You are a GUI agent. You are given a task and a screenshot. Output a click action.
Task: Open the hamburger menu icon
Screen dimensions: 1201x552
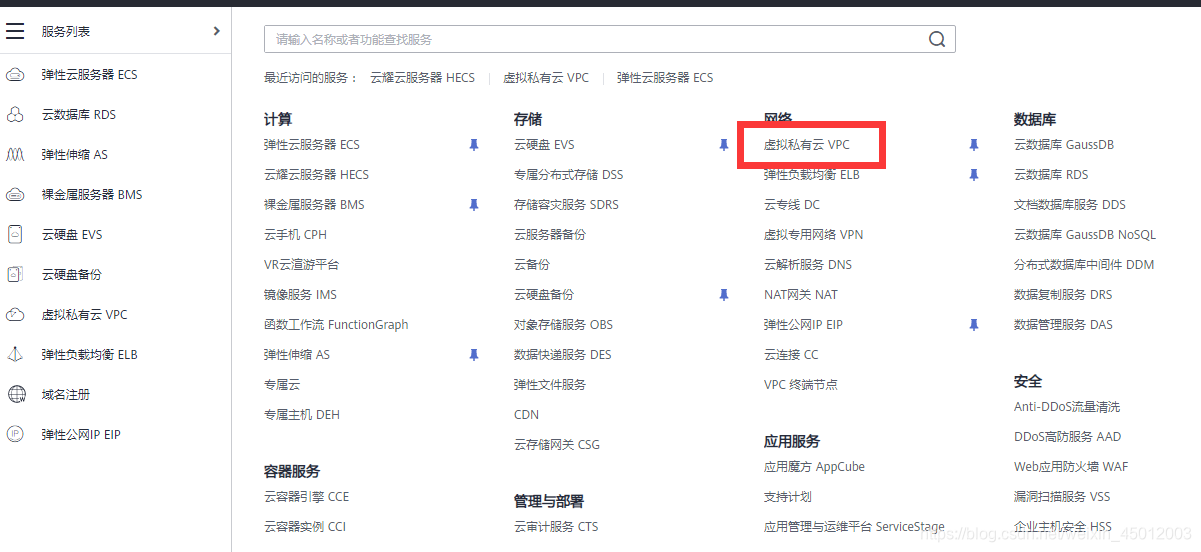pos(15,31)
